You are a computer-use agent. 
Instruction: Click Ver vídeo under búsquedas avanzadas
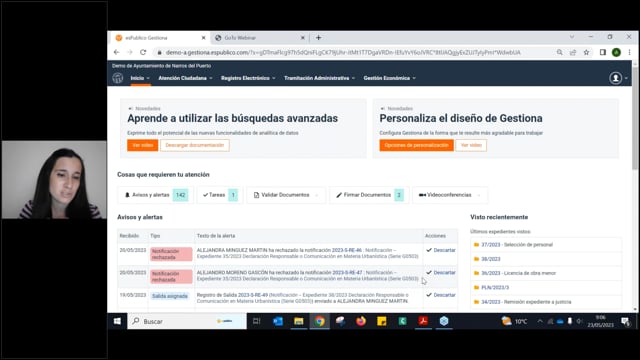pos(142,145)
